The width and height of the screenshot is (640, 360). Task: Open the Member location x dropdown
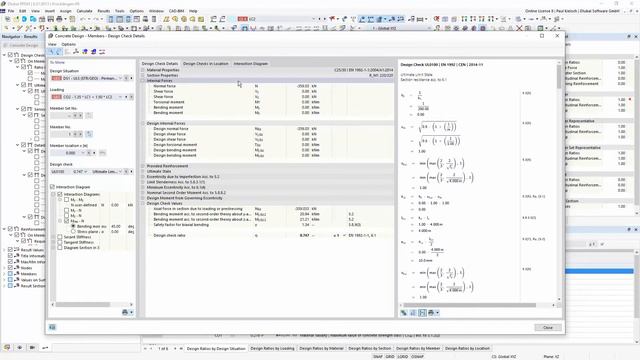coord(83,153)
